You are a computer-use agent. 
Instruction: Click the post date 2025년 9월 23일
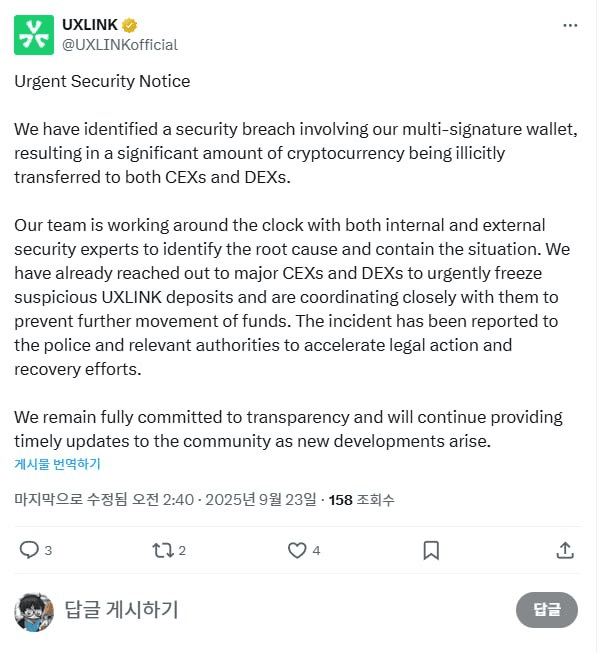261,499
